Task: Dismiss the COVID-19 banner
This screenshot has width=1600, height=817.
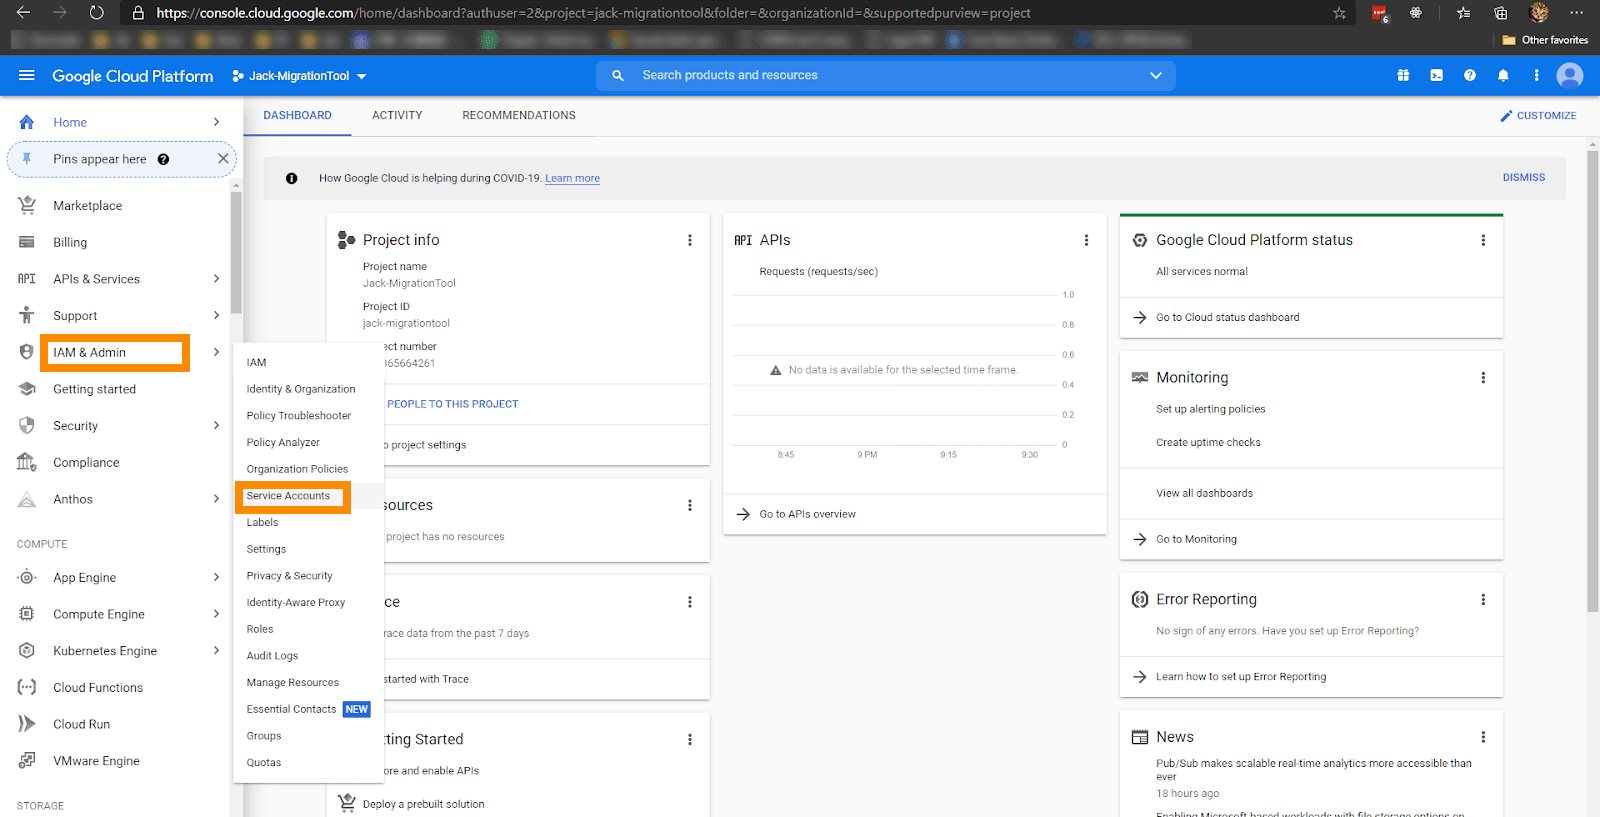Action: pos(1523,178)
